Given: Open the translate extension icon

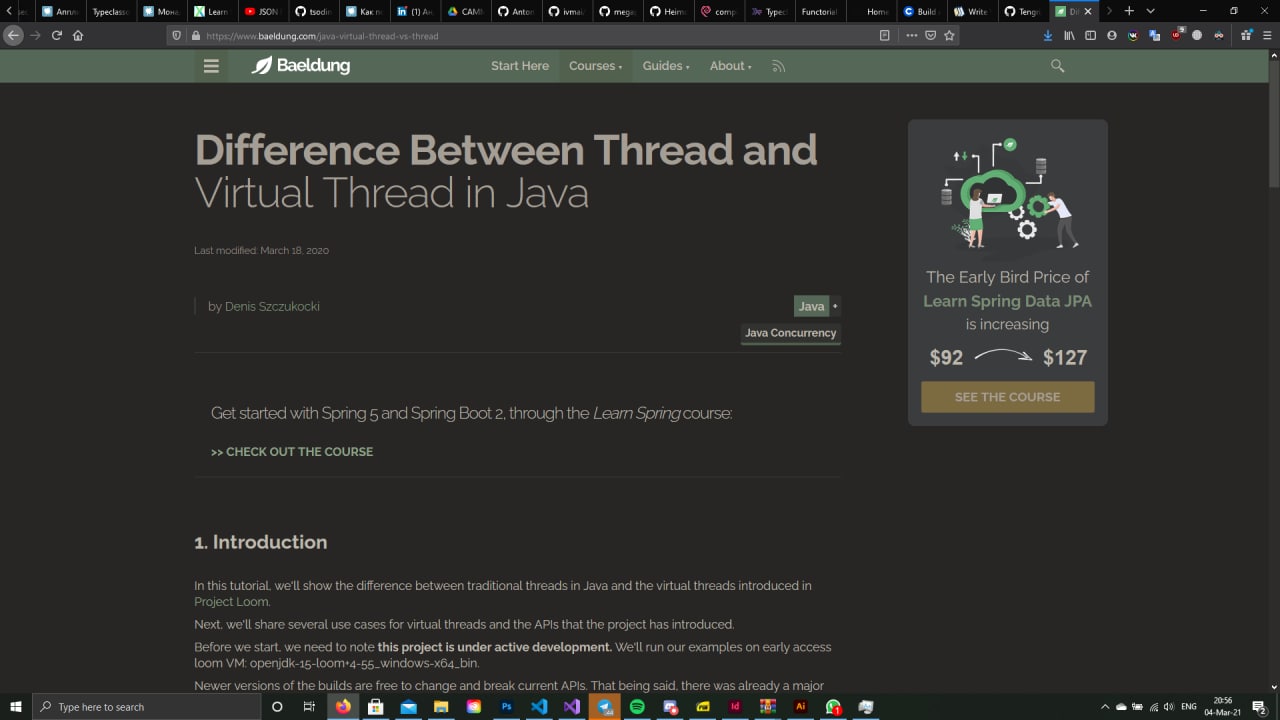Looking at the screenshot, I should pos(1155,35).
